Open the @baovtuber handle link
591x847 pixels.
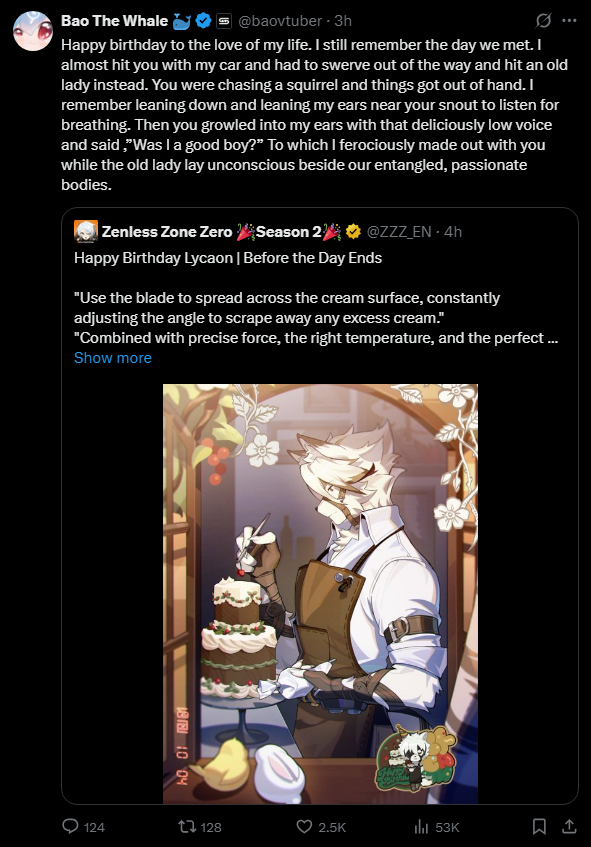280,21
